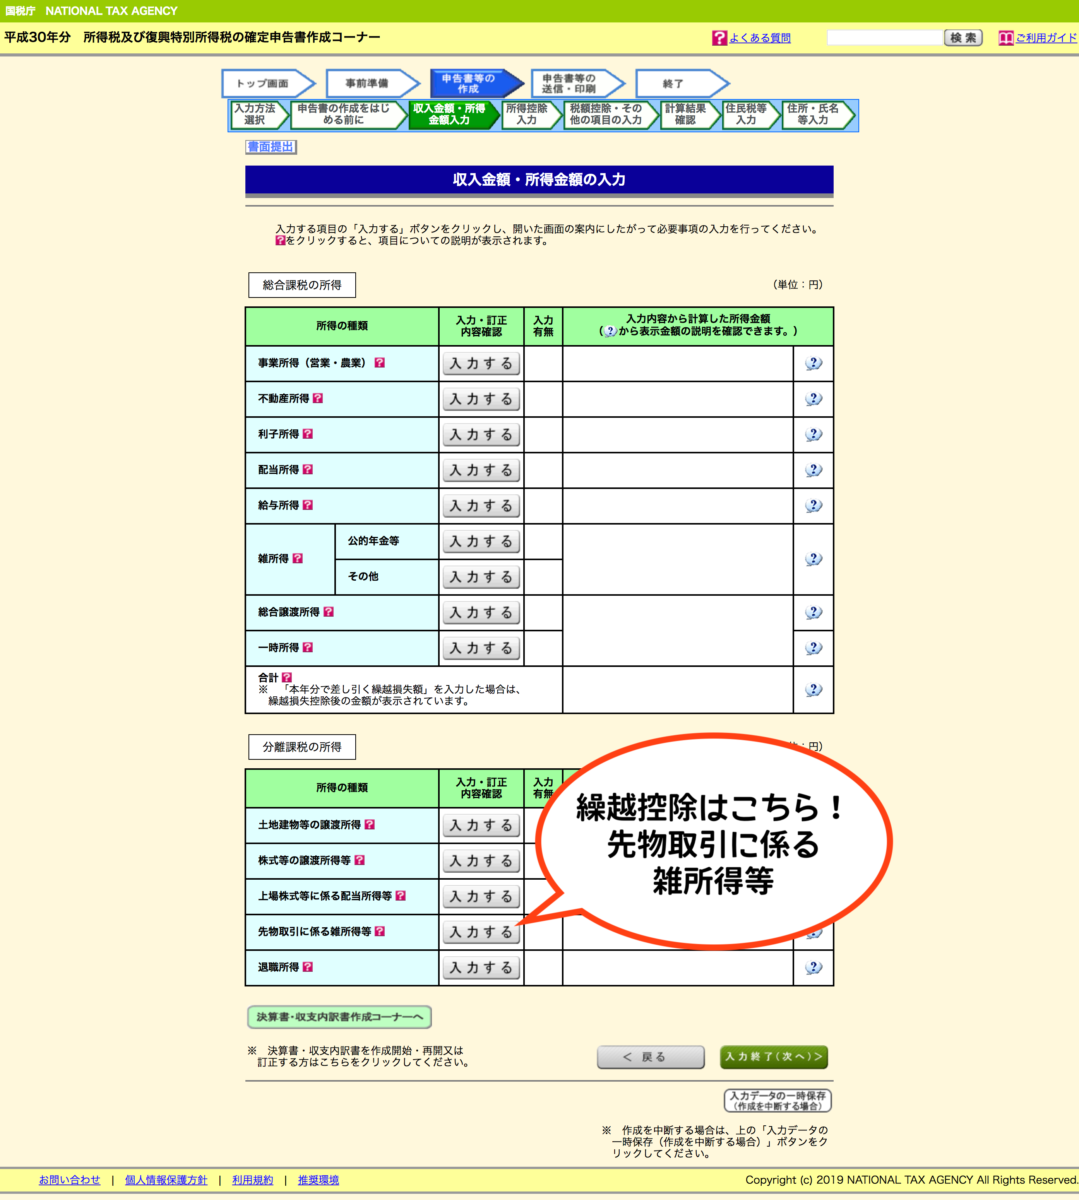
Task: Click red help icon beside 事業所得
Action: point(380,363)
